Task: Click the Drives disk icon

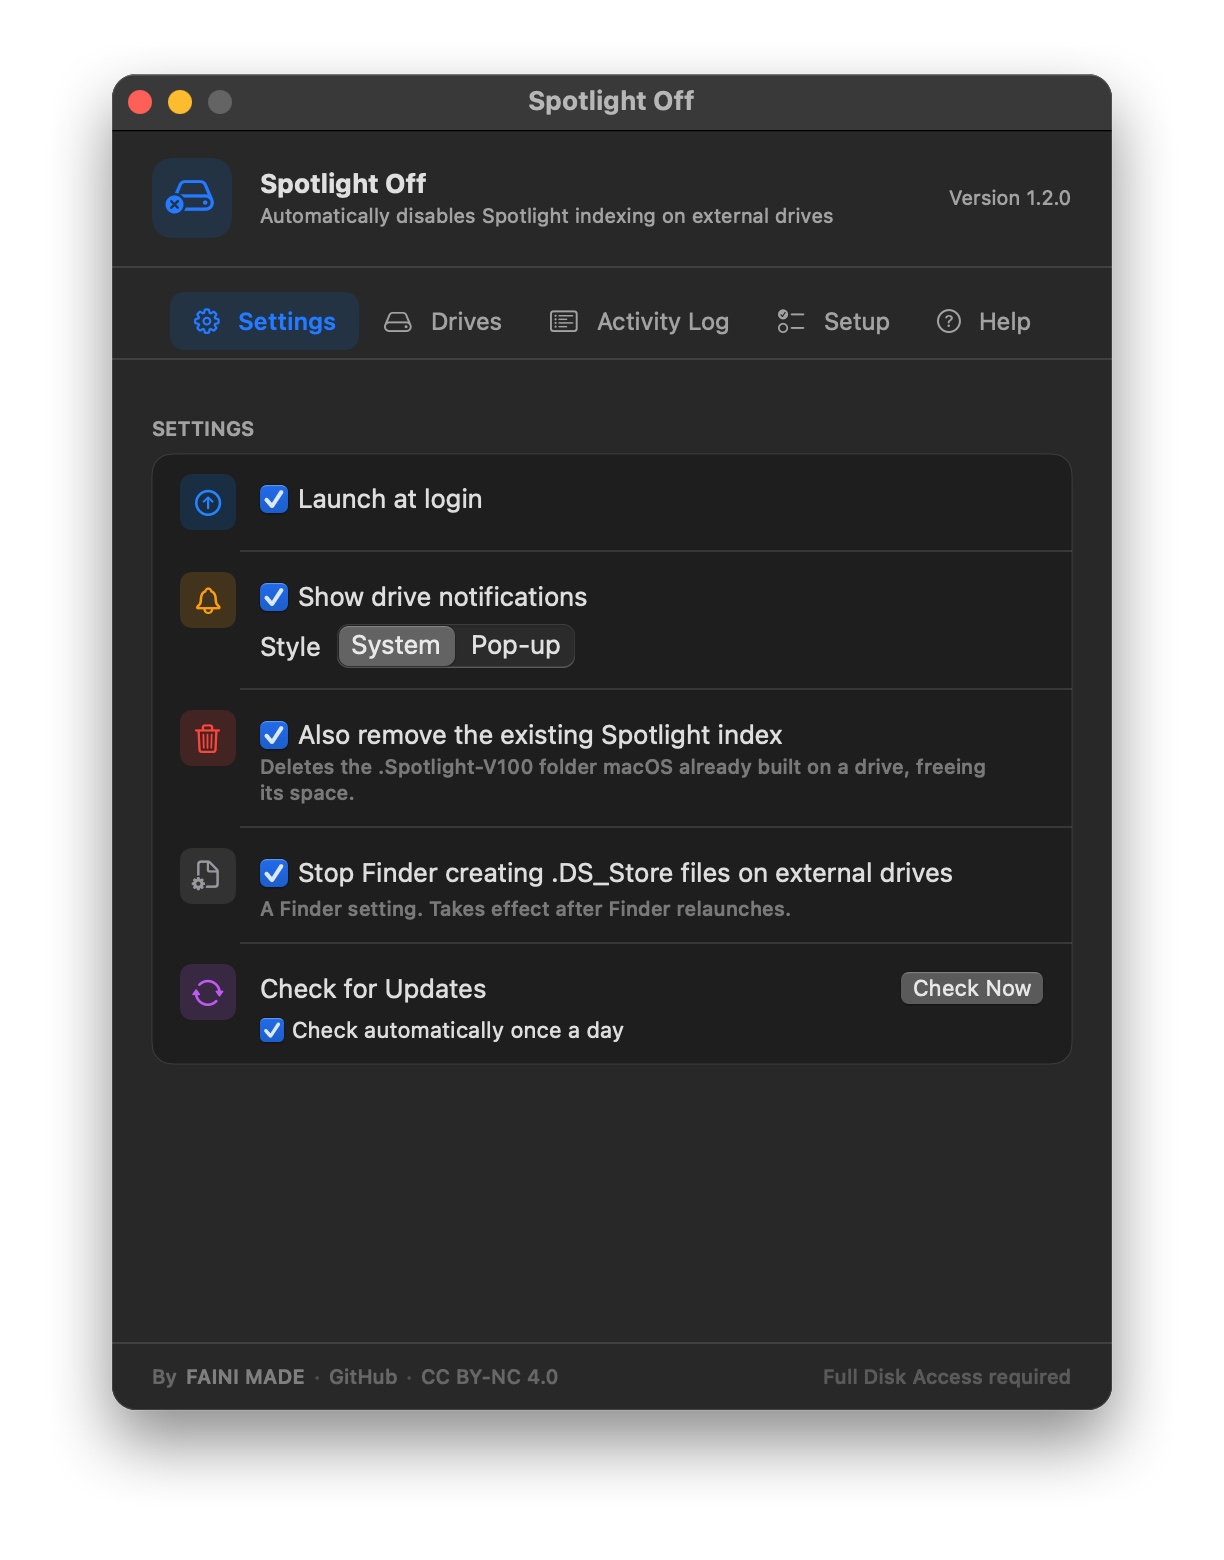Action: click(398, 322)
